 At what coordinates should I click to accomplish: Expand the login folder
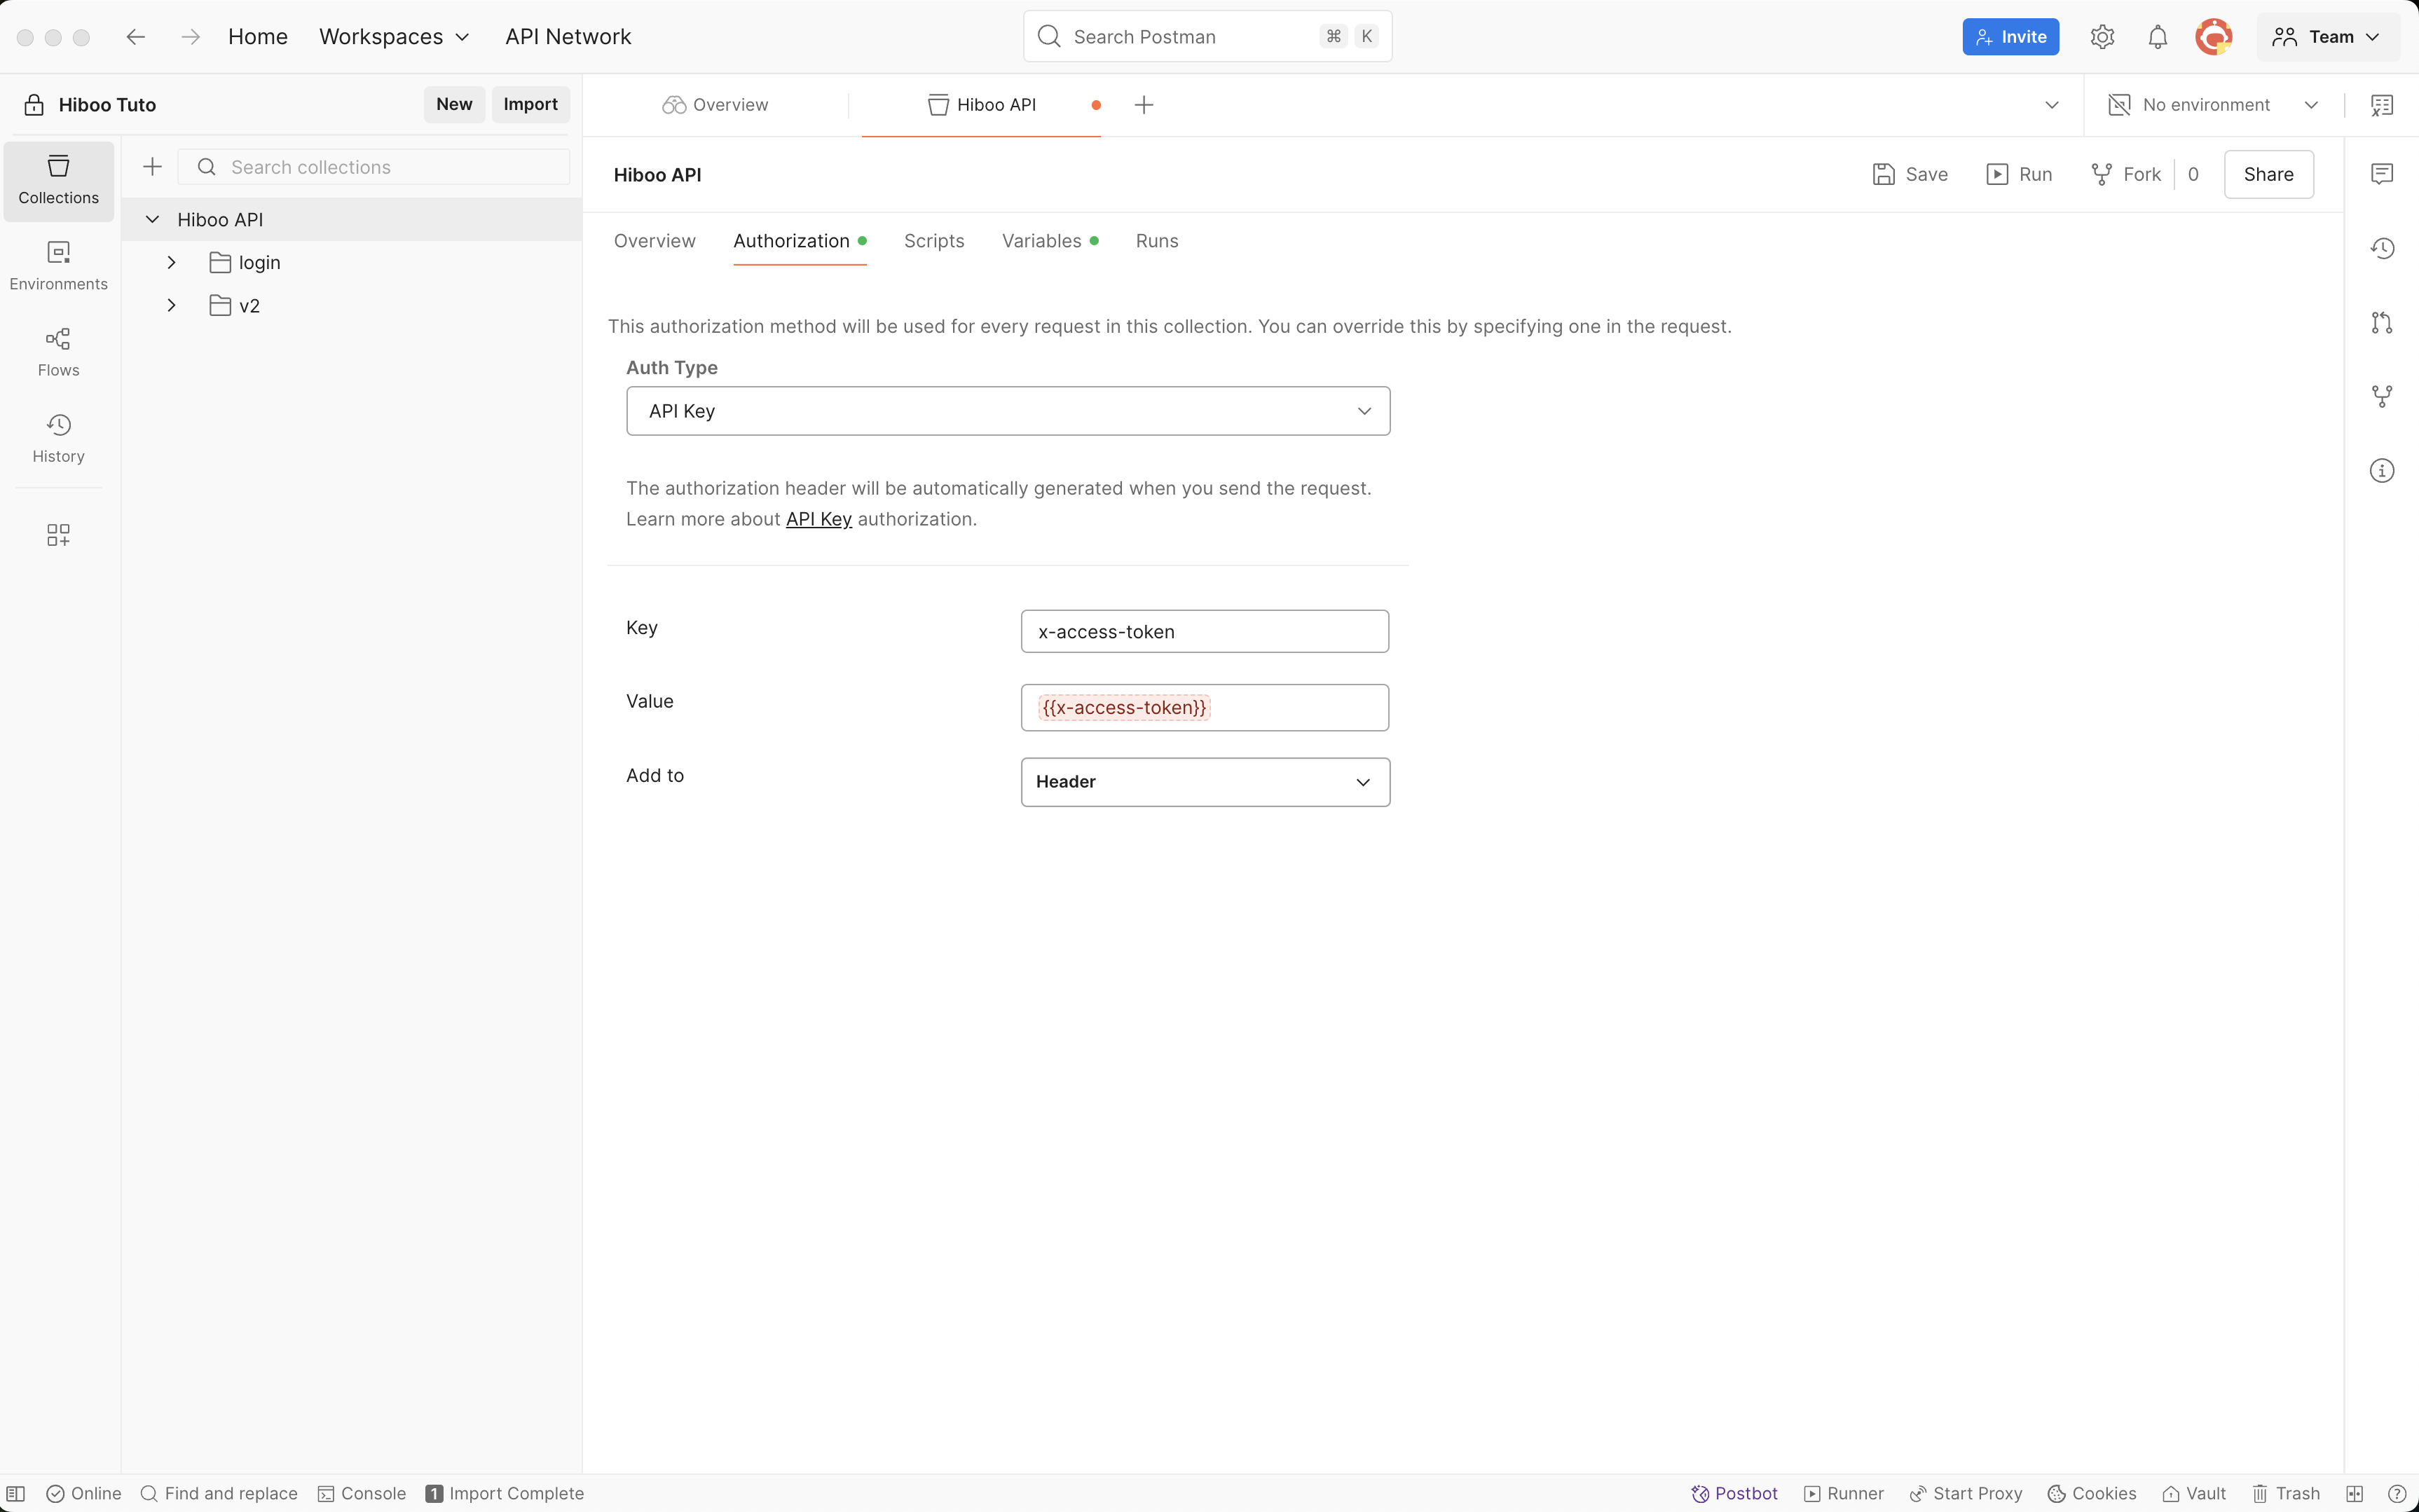point(171,262)
